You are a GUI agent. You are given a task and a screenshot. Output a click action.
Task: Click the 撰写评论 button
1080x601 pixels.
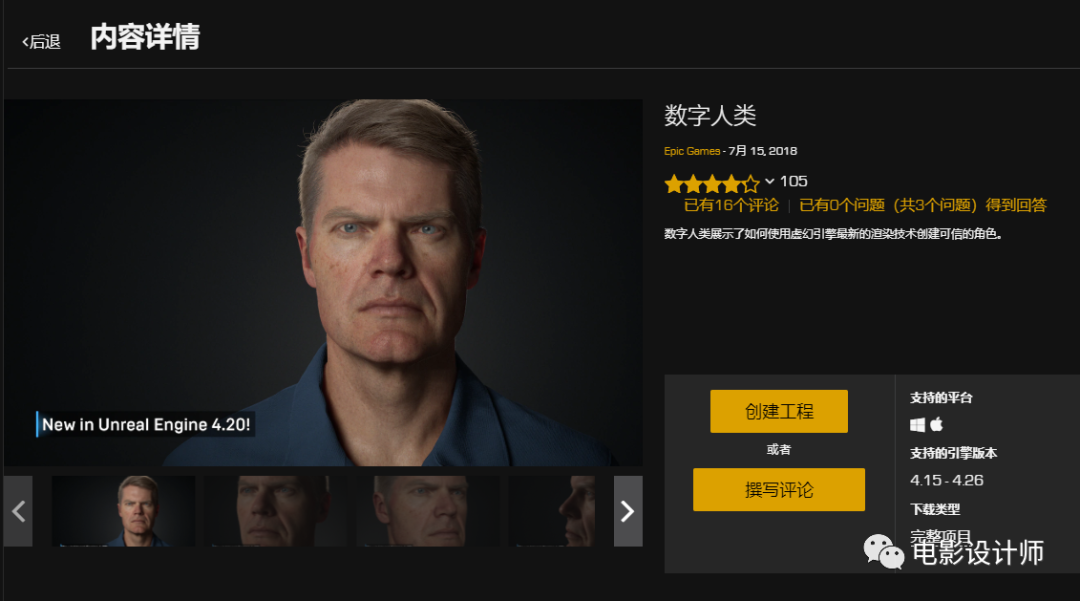point(779,489)
